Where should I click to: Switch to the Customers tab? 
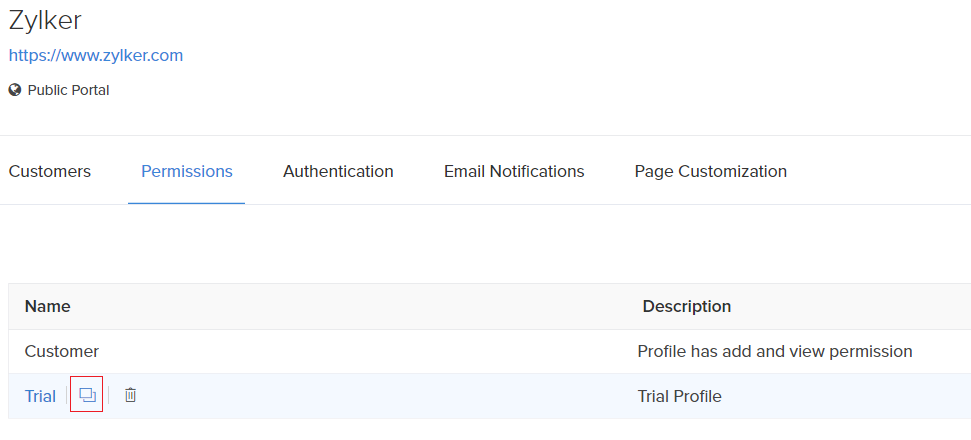pos(50,171)
